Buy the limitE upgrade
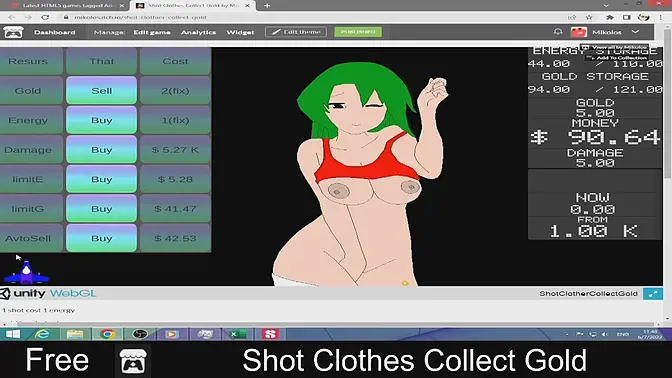This screenshot has height=378, width=672. point(102,179)
